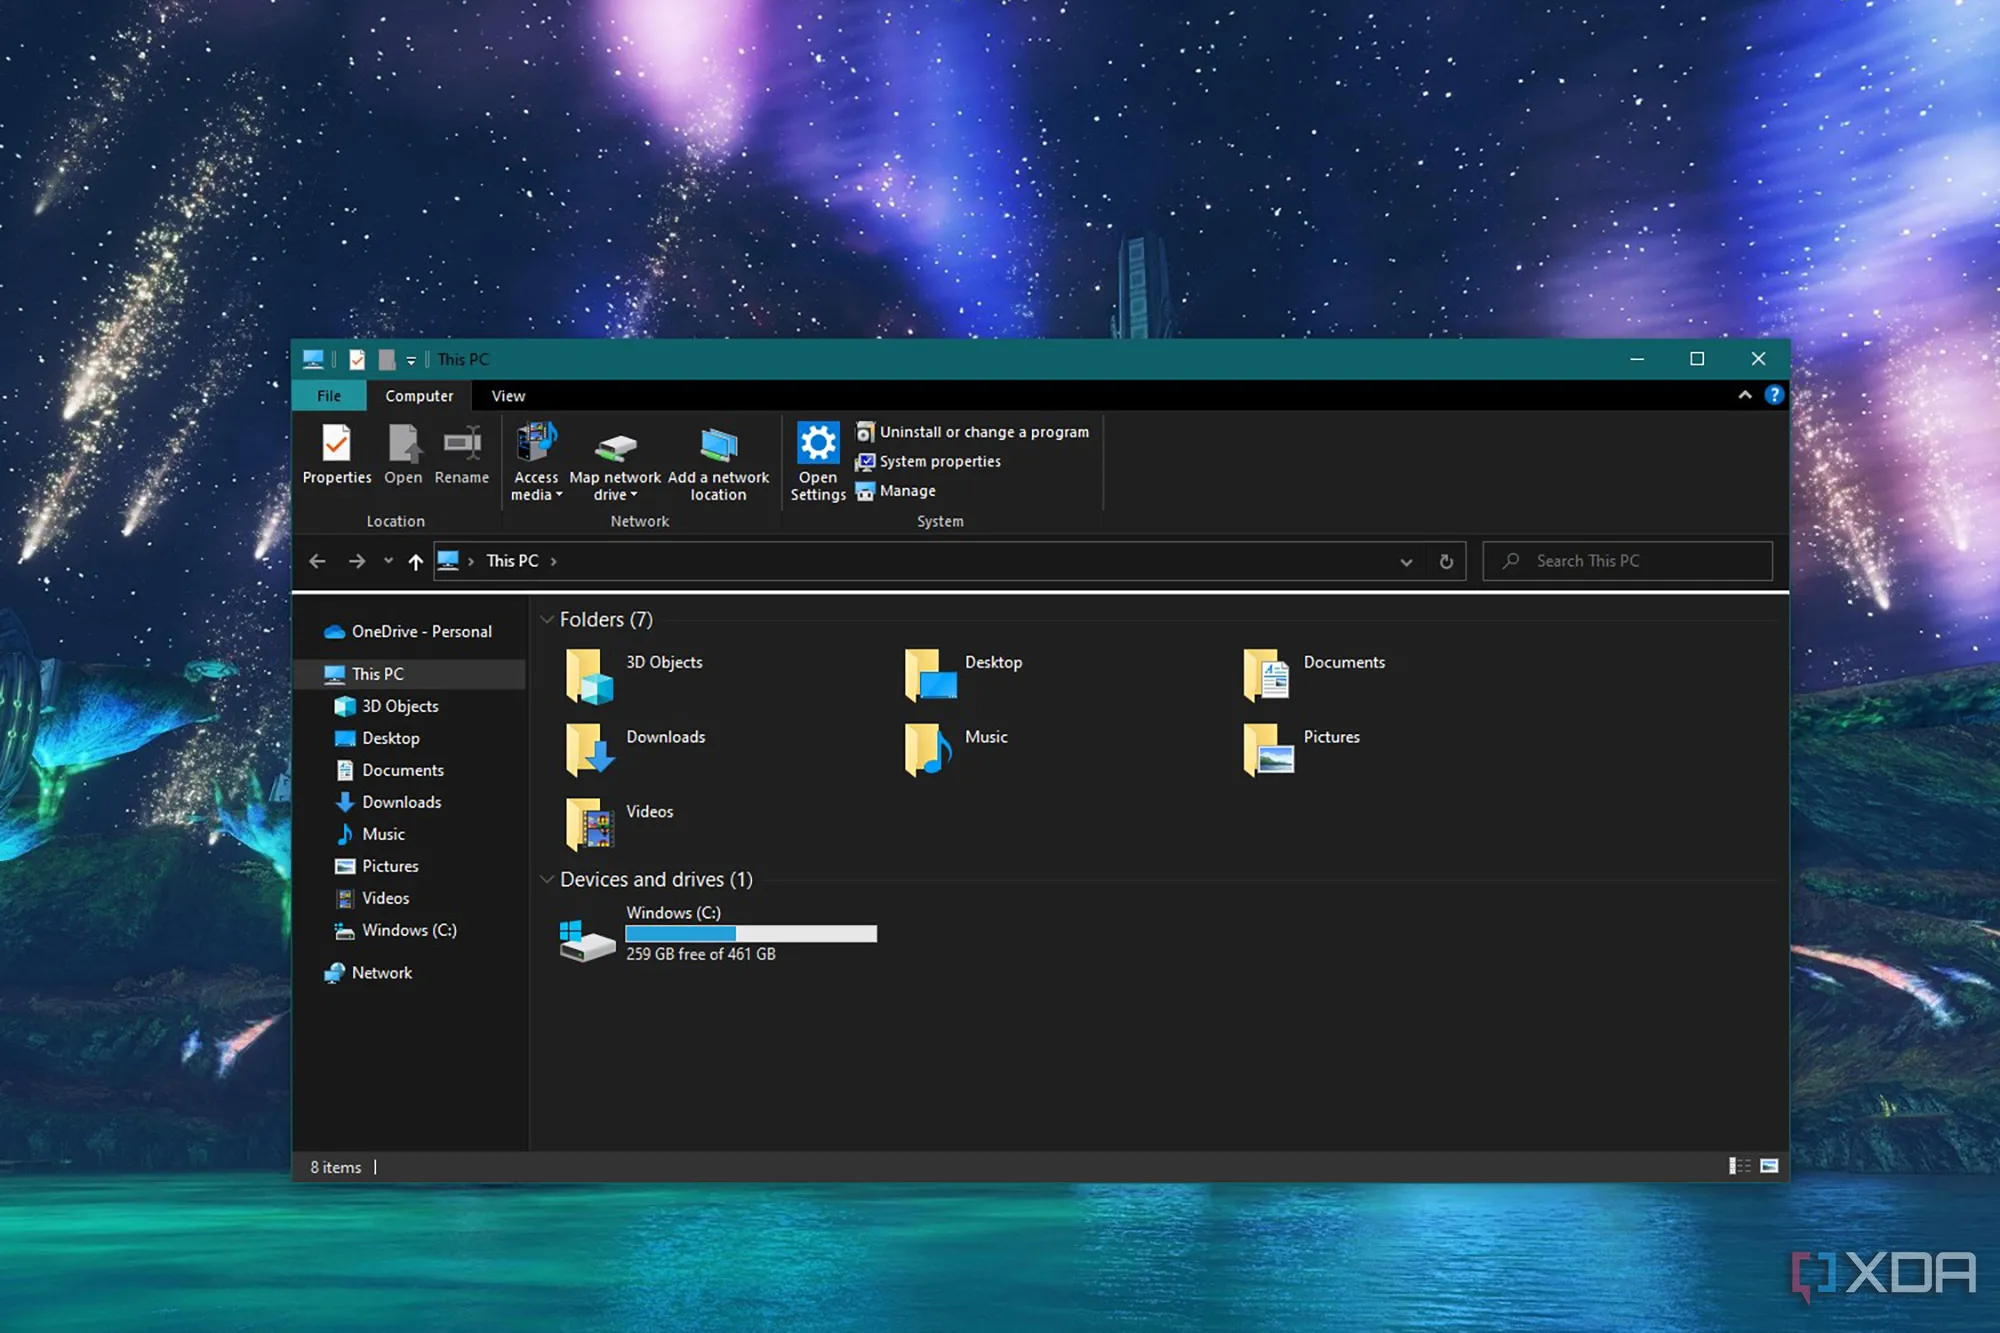2000x1333 pixels.
Task: Click the Windows (C:) storage usage bar
Action: 751,933
